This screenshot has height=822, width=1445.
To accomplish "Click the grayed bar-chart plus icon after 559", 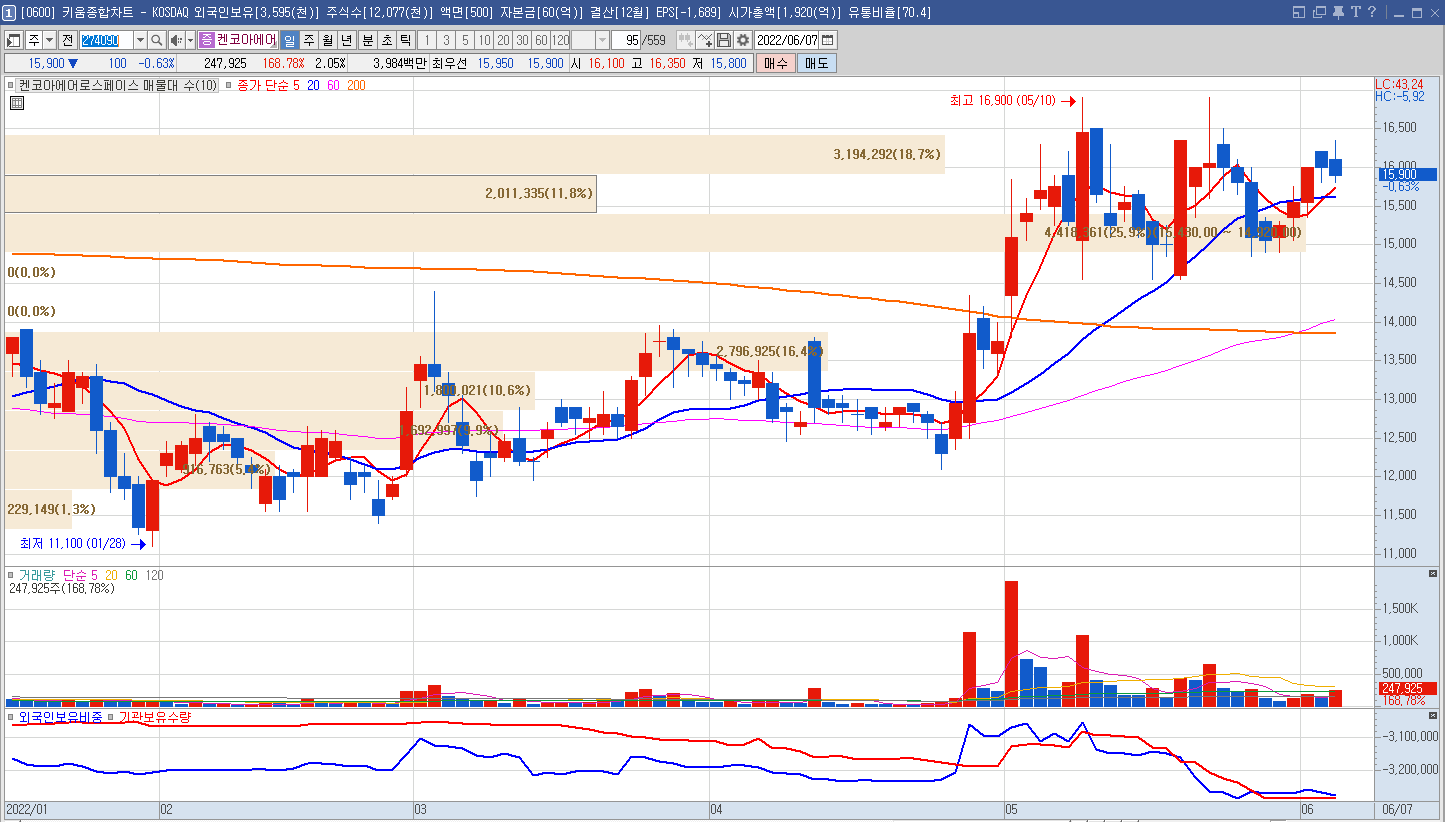I will [686, 40].
